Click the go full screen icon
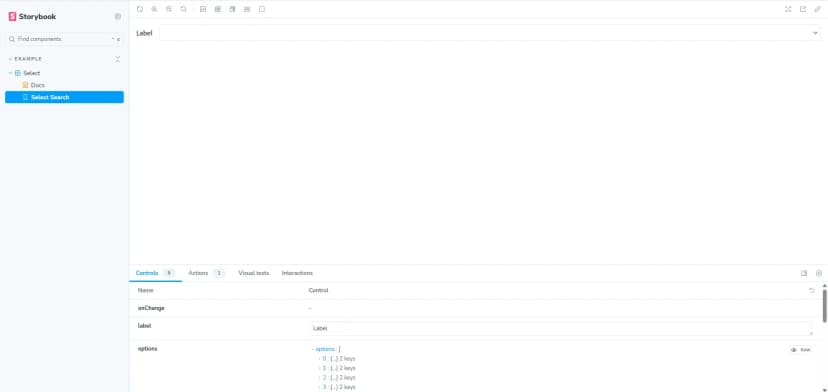The image size is (828, 392). pos(788,9)
